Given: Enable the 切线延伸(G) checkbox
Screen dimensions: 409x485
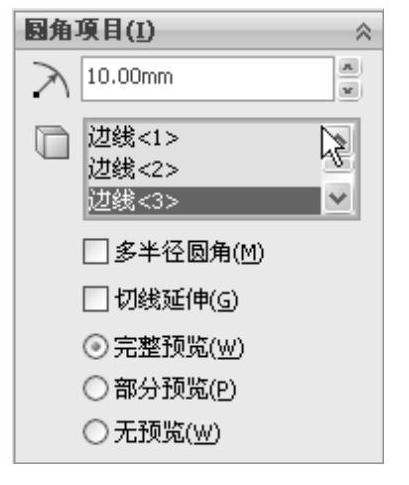Looking at the screenshot, I should click(x=95, y=299).
